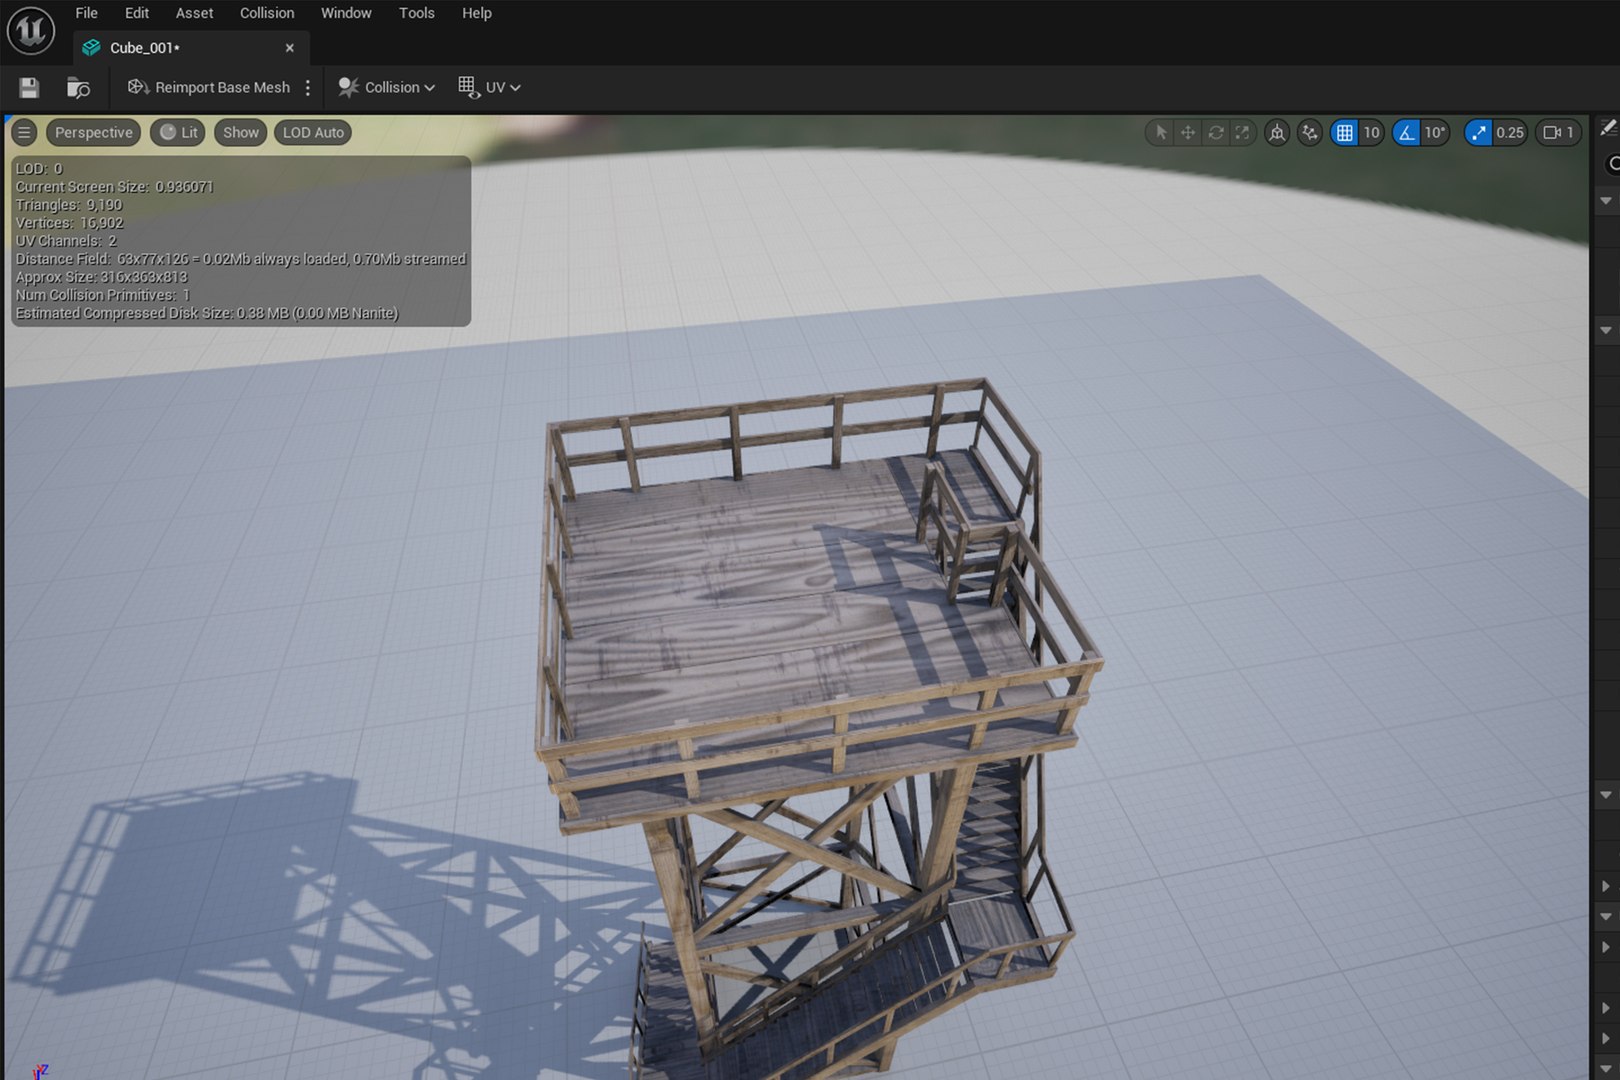Click the "Vertices: 16,902" stat line
1620x1080 pixels.
[x=69, y=223]
